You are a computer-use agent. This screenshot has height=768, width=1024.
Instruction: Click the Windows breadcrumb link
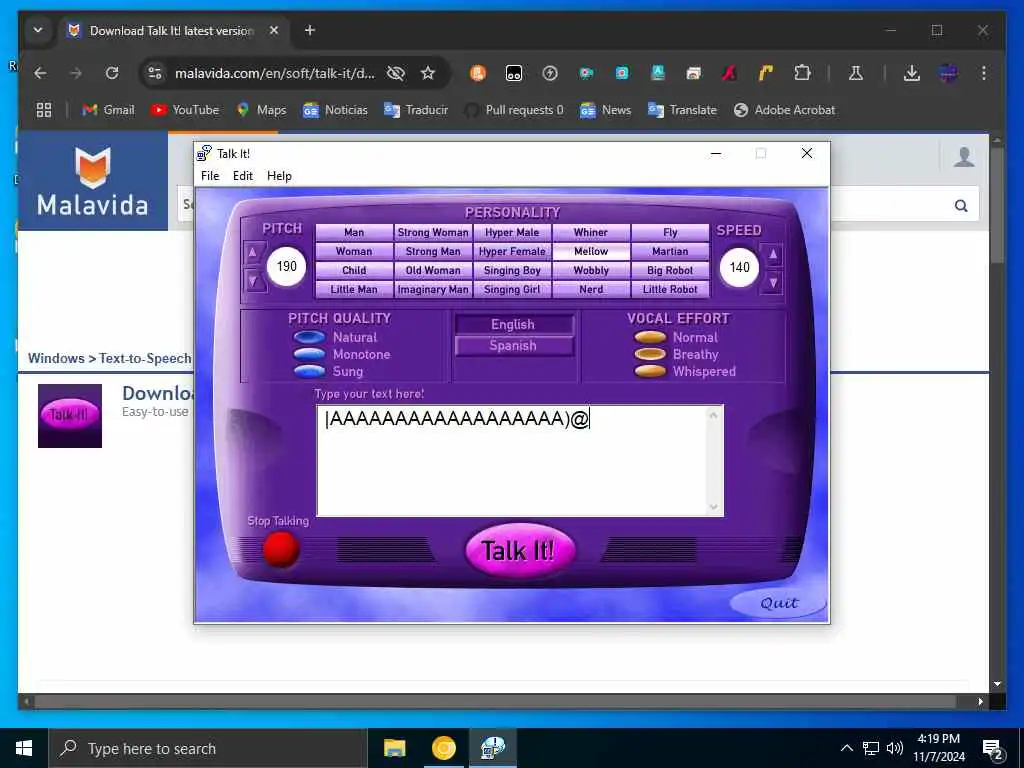[x=56, y=358]
